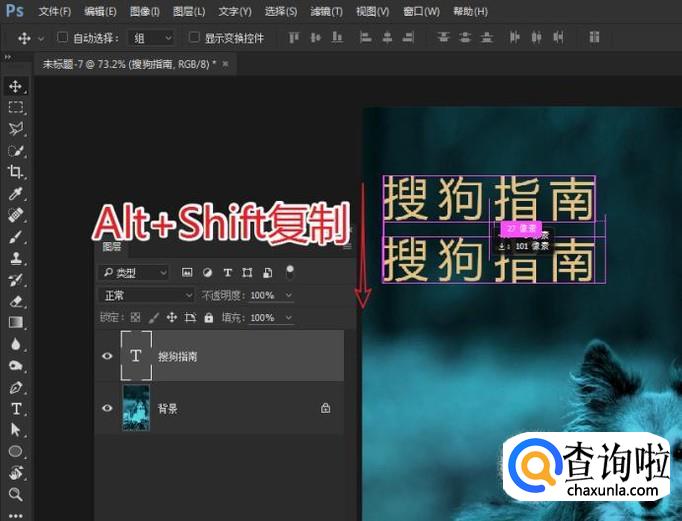
Task: Select the History Brush tool
Action: coord(16,280)
